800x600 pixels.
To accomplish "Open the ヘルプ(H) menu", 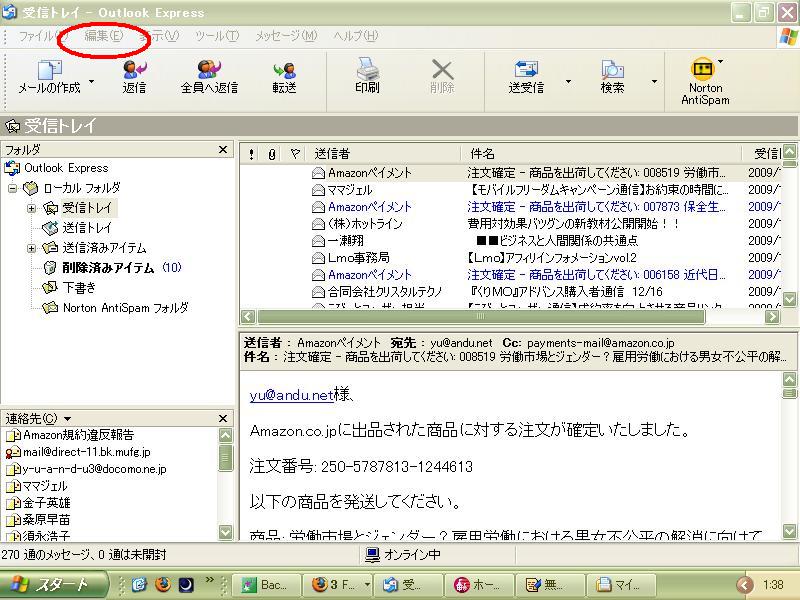I will (x=356, y=36).
